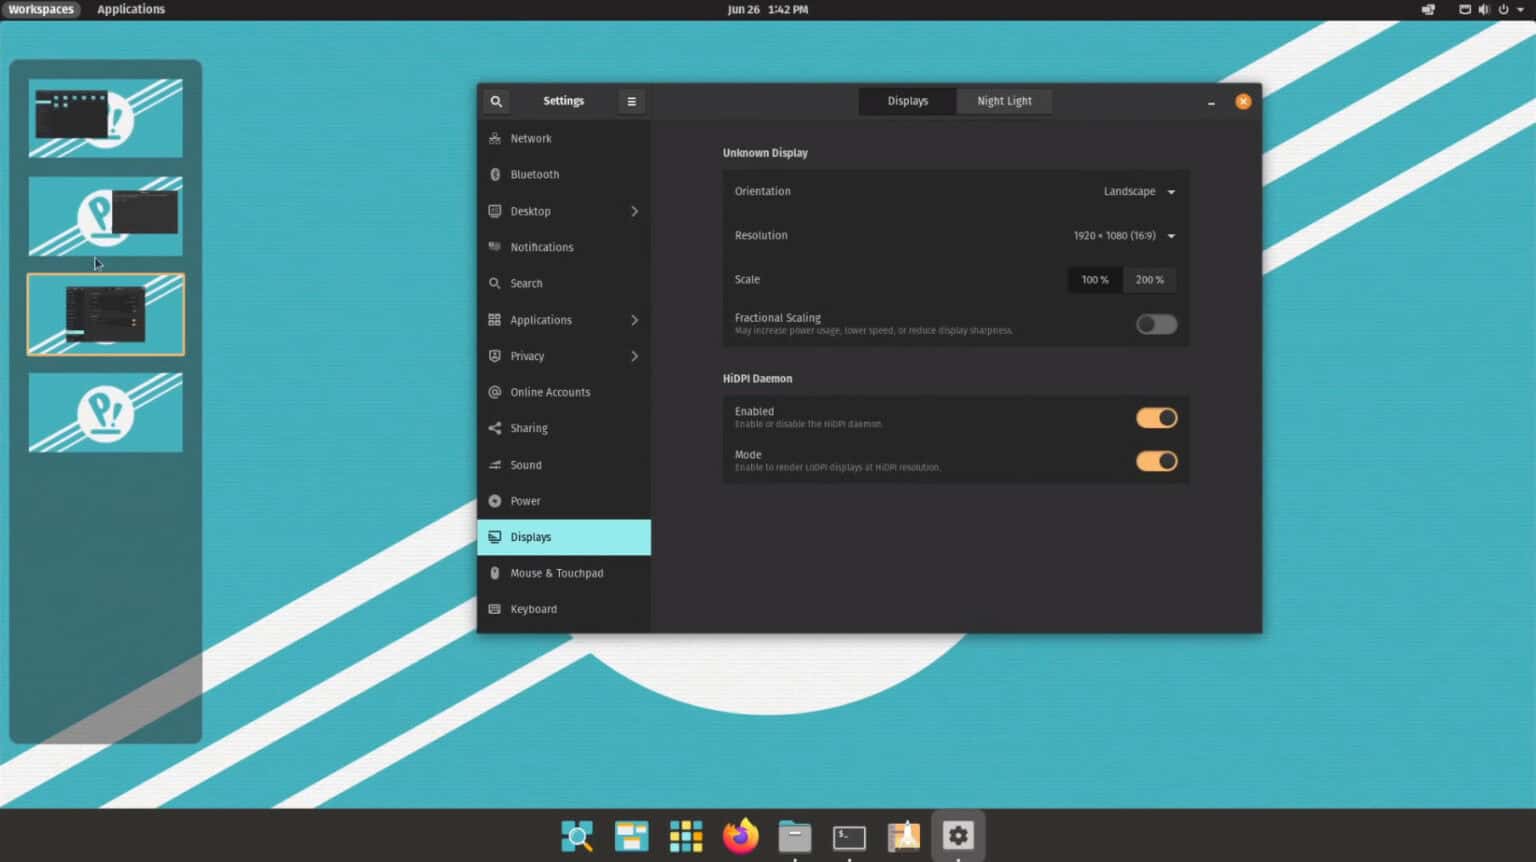Image resolution: width=1536 pixels, height=862 pixels.
Task: Open Online Accounts settings
Action: [x=550, y=392]
